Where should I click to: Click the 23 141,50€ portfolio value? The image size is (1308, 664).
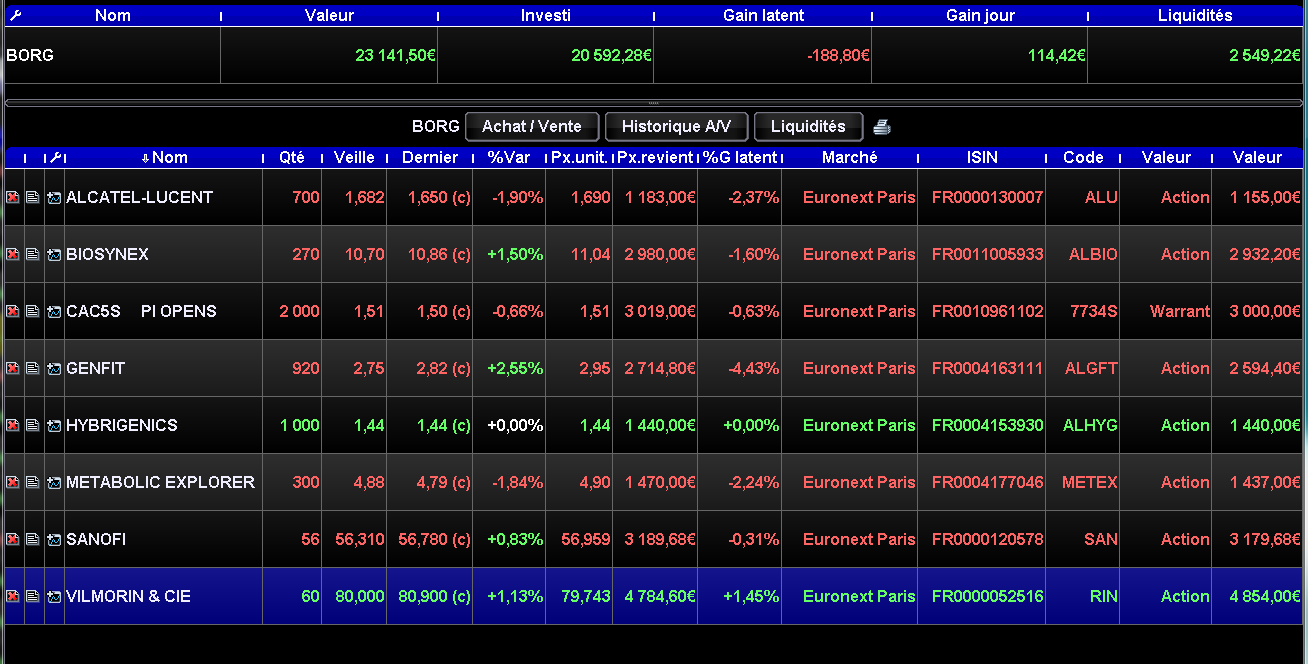coord(395,56)
